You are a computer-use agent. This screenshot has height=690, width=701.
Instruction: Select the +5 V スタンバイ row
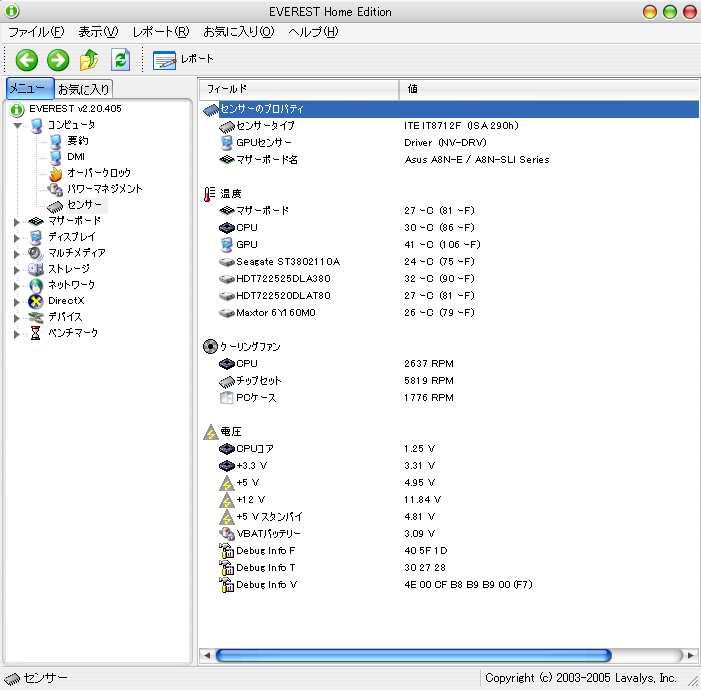[x=450, y=517]
